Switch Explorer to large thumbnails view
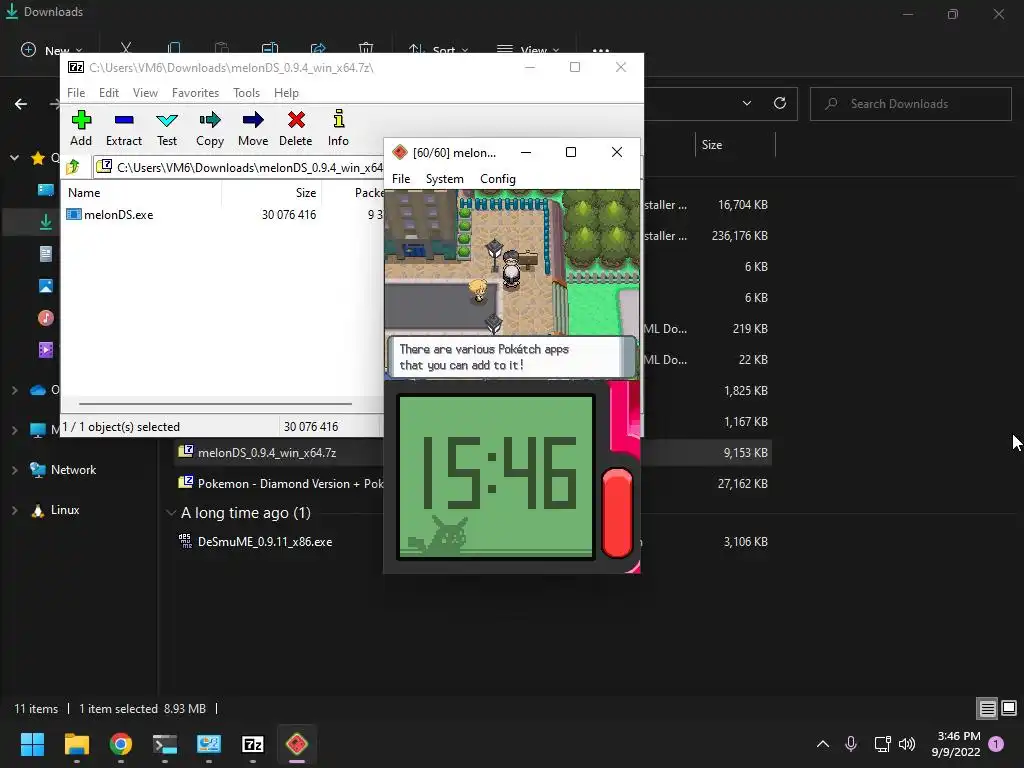The width and height of the screenshot is (1024, 768). coord(1009,709)
